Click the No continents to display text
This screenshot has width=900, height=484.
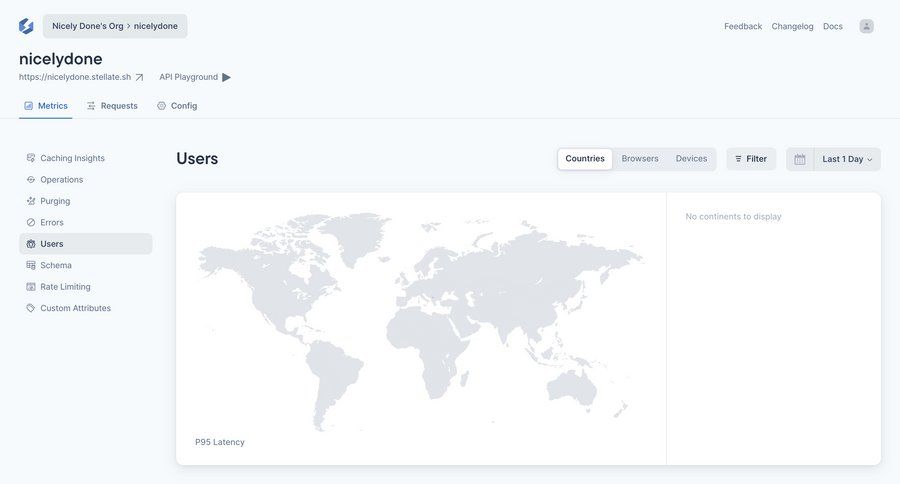(x=733, y=216)
